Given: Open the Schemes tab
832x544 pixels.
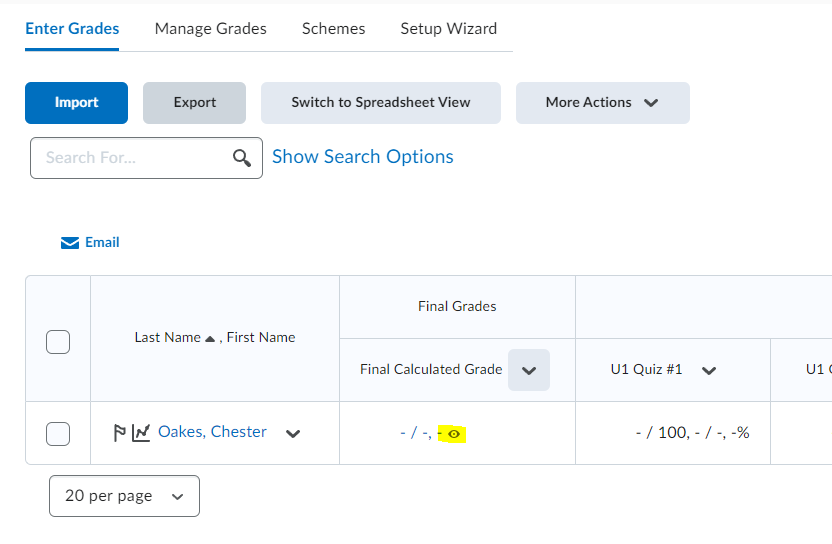Looking at the screenshot, I should click(x=333, y=29).
